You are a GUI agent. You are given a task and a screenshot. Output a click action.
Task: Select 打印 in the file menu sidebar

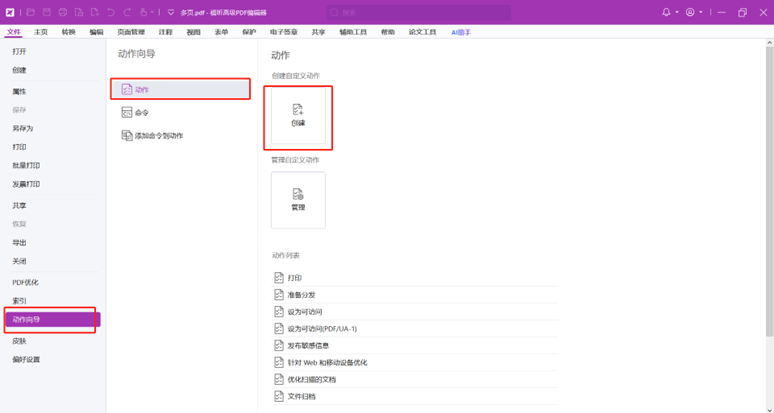click(x=19, y=147)
